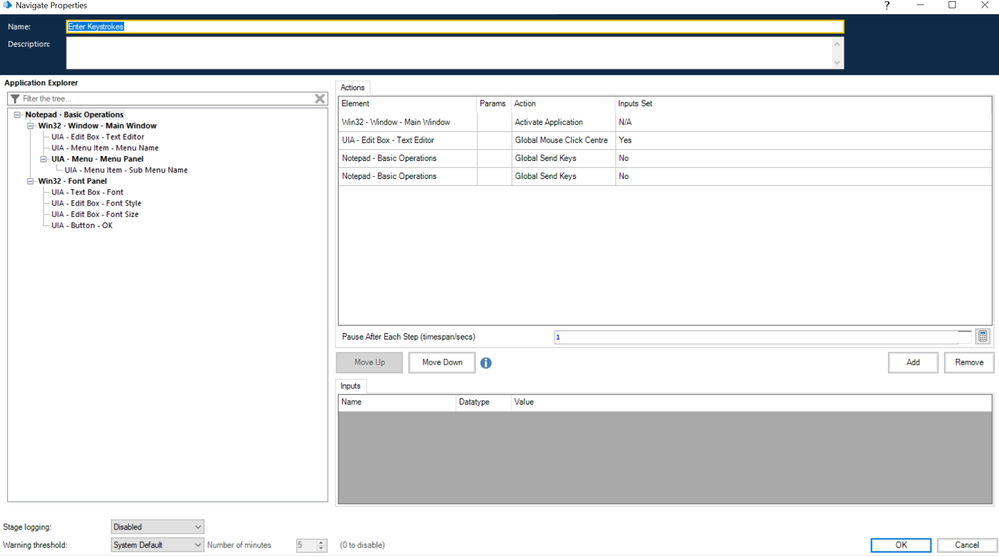This screenshot has height=556, width=999.
Task: Select the Global Mouse Click Centre action row
Action: pyautogui.click(x=560, y=140)
